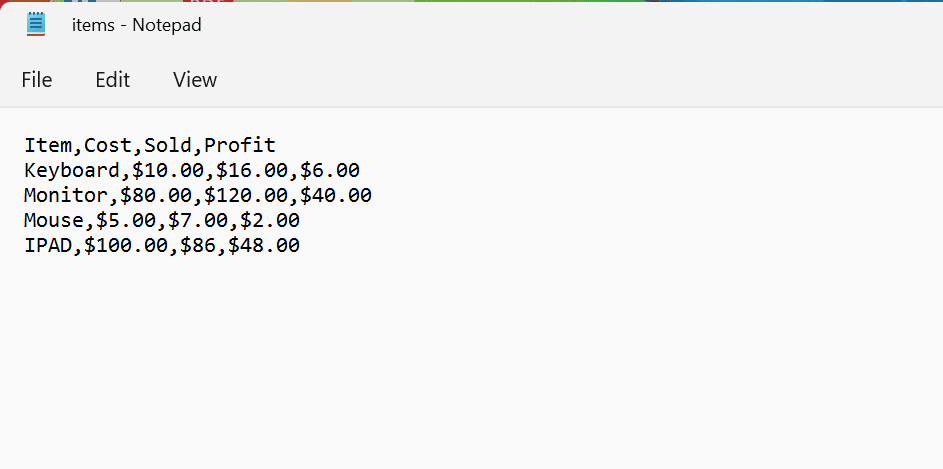Place cursor on the word 'Keyboard'
Viewport: 943px width, 469px height.
(72, 171)
